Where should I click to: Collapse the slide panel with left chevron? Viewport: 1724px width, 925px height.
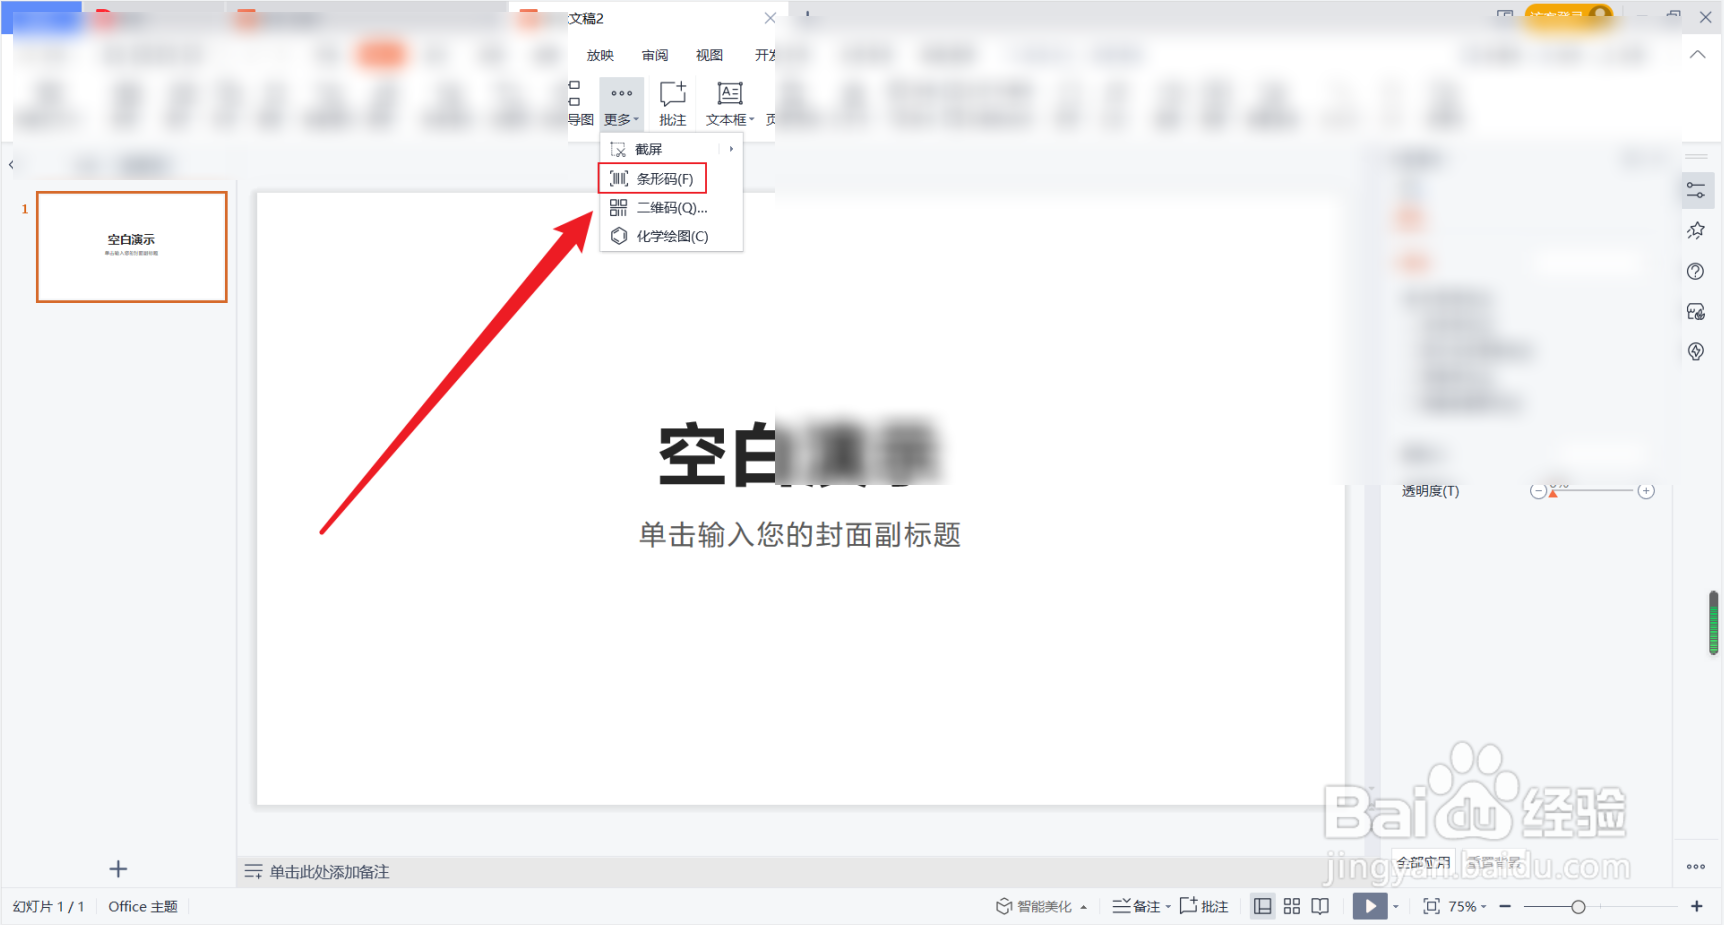coord(11,165)
